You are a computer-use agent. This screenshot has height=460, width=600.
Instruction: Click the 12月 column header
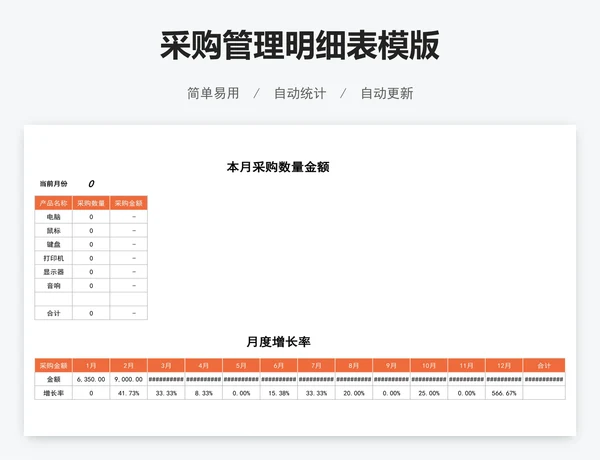tap(504, 365)
